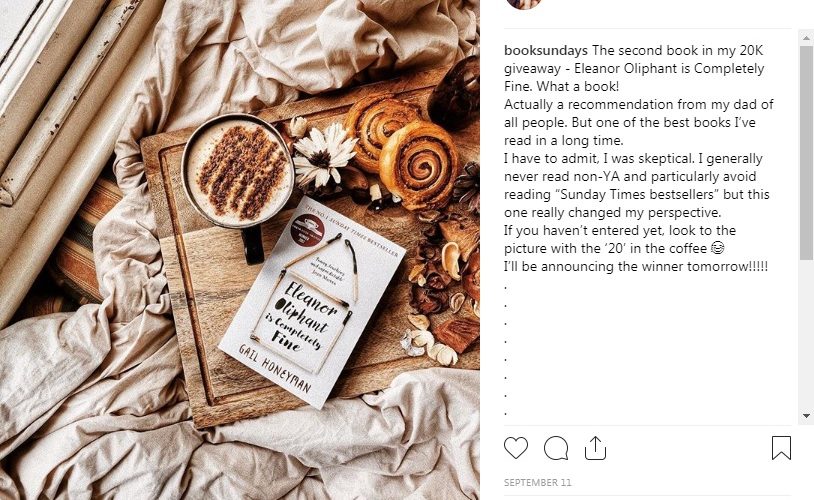
Task: Click the red round badge on the book cover
Action: (307, 229)
